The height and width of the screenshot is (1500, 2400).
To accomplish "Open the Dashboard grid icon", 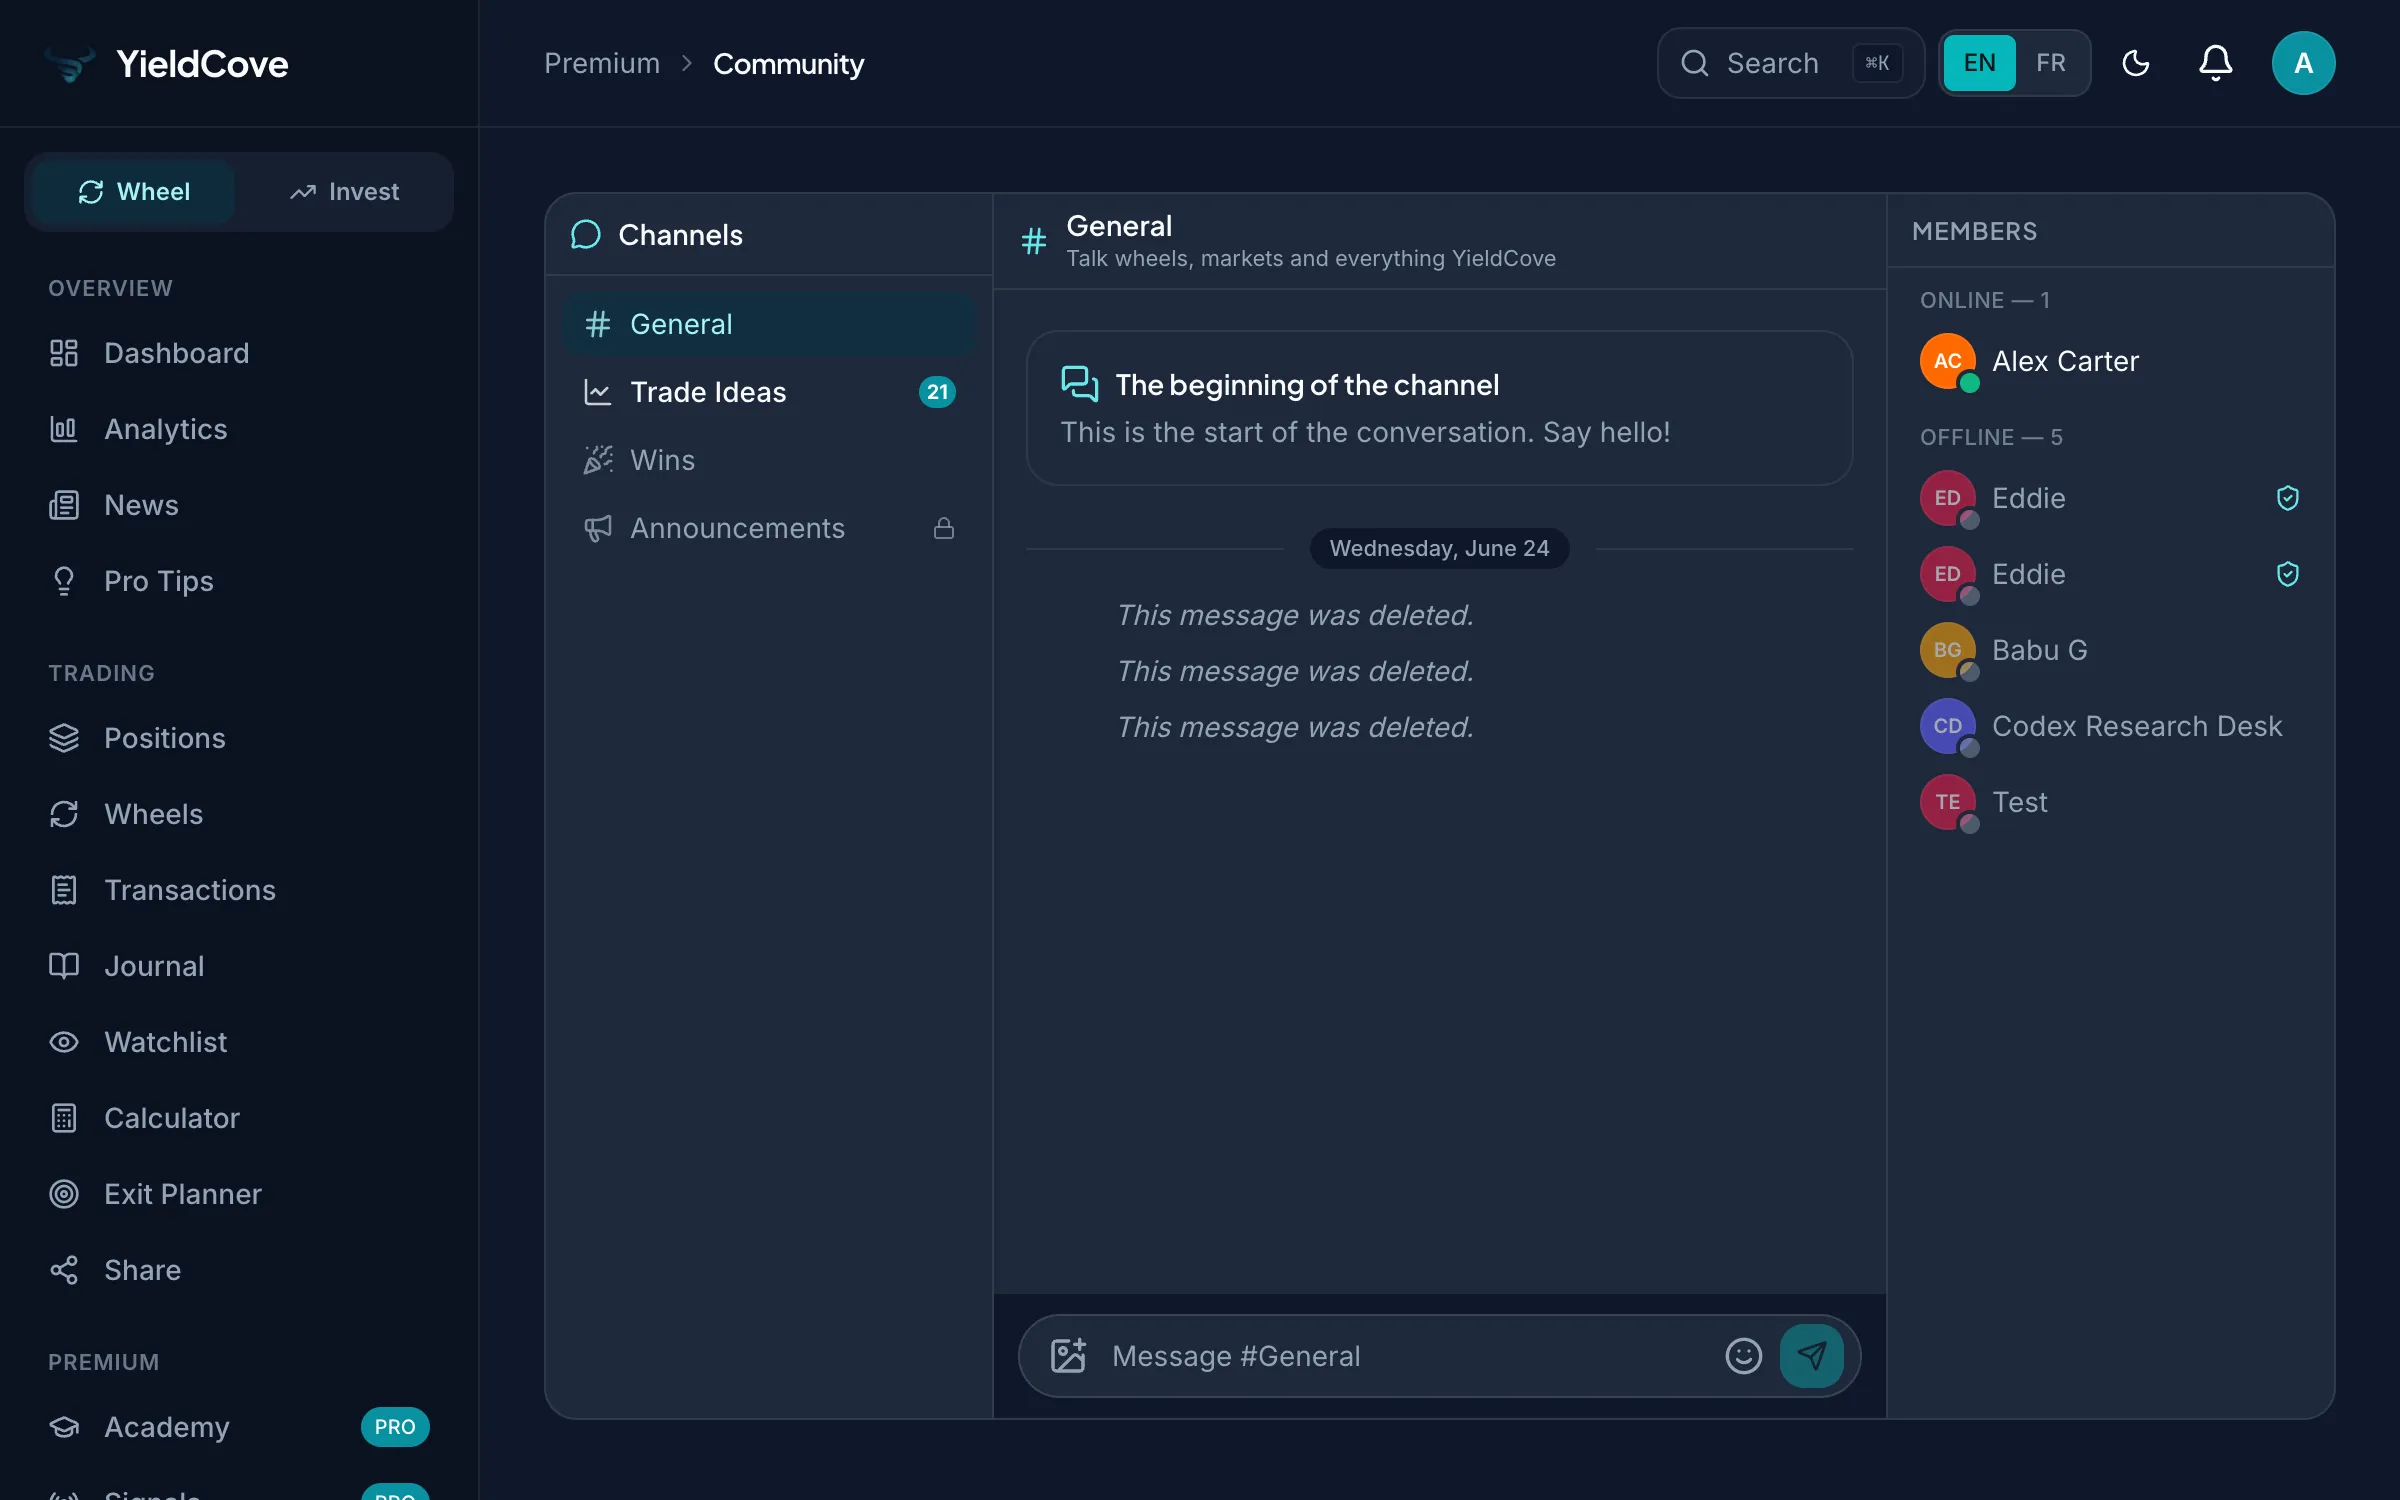I will pyautogui.click(x=64, y=353).
